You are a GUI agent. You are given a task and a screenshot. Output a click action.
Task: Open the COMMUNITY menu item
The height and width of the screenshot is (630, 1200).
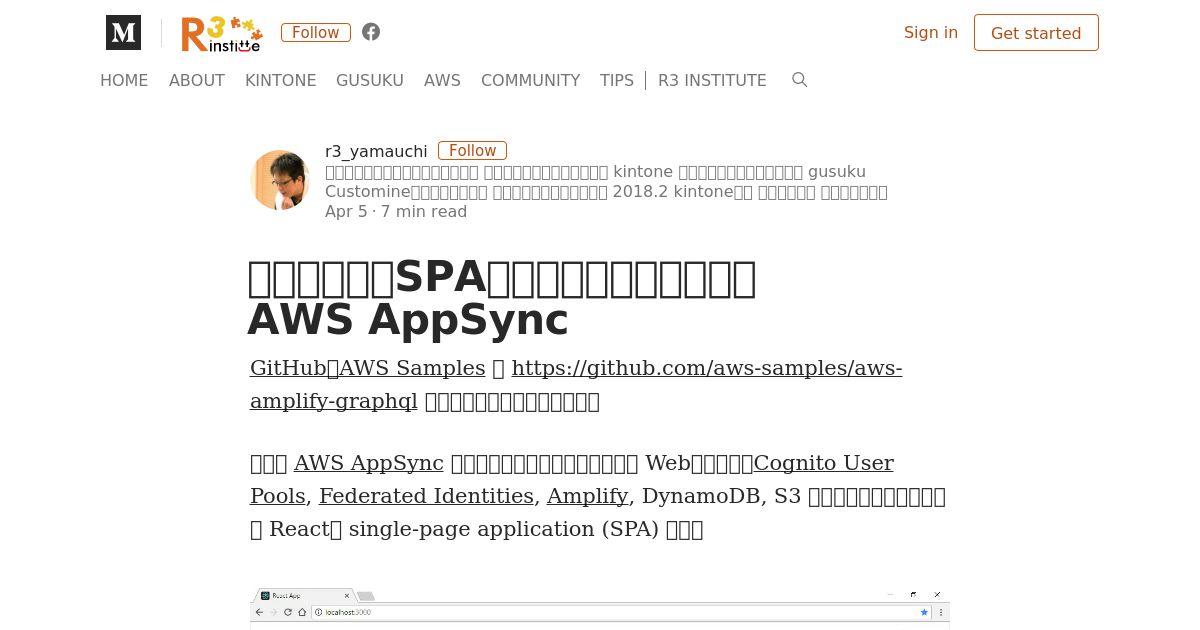tap(530, 80)
